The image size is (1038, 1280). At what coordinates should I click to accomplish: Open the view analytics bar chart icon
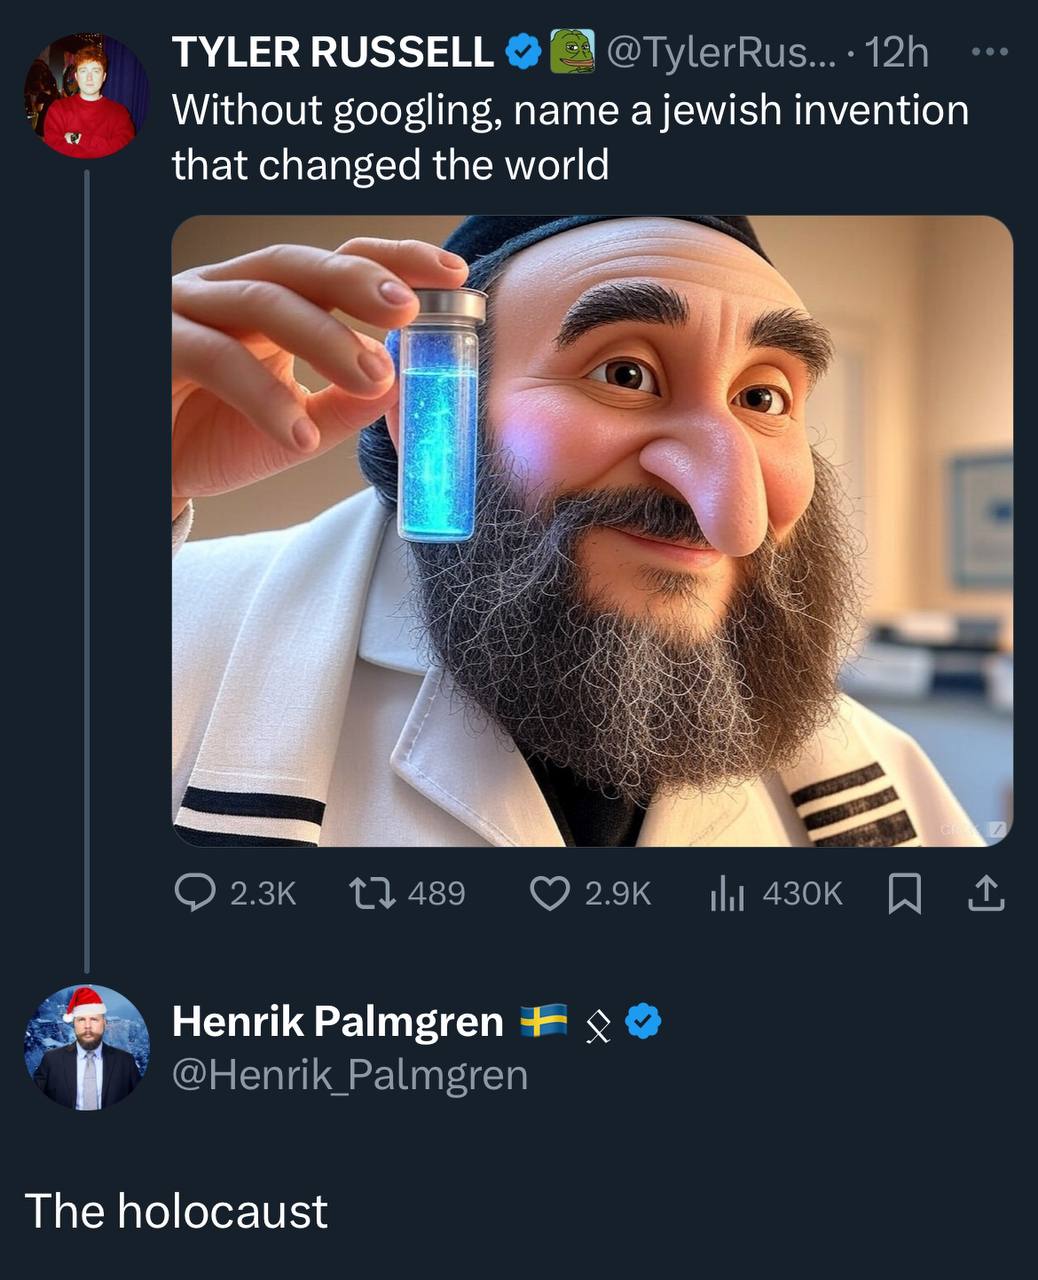coord(727,893)
